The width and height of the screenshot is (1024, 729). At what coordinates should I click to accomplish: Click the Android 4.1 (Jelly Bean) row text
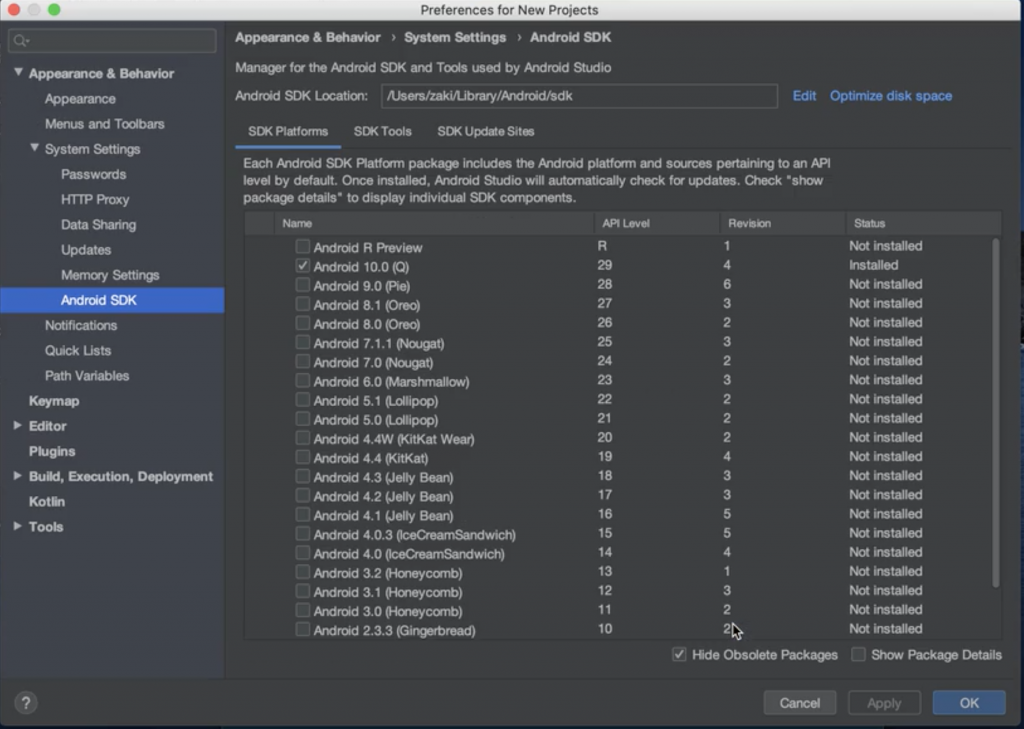pyautogui.click(x=383, y=515)
